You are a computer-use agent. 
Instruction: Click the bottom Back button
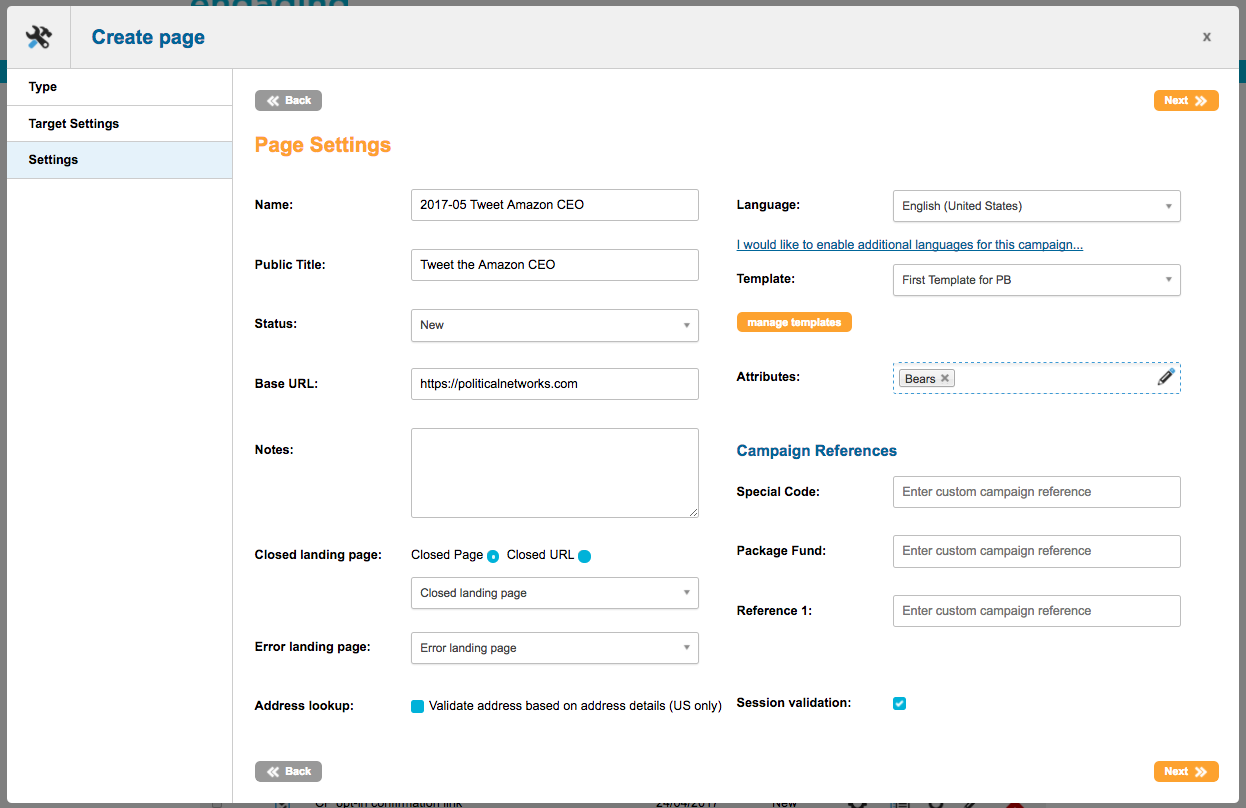(x=288, y=771)
